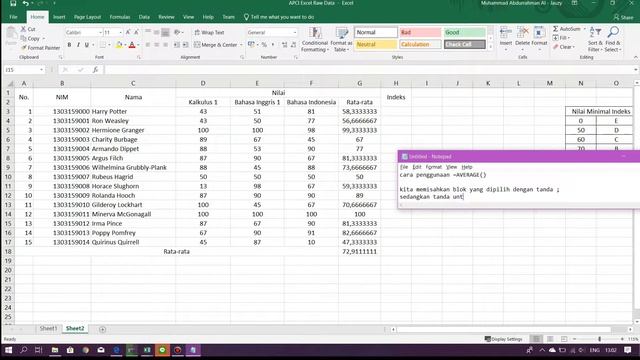The height and width of the screenshot is (360, 640).
Task: Click the Cut icon in Clipboard group
Action: click(x=23, y=29)
